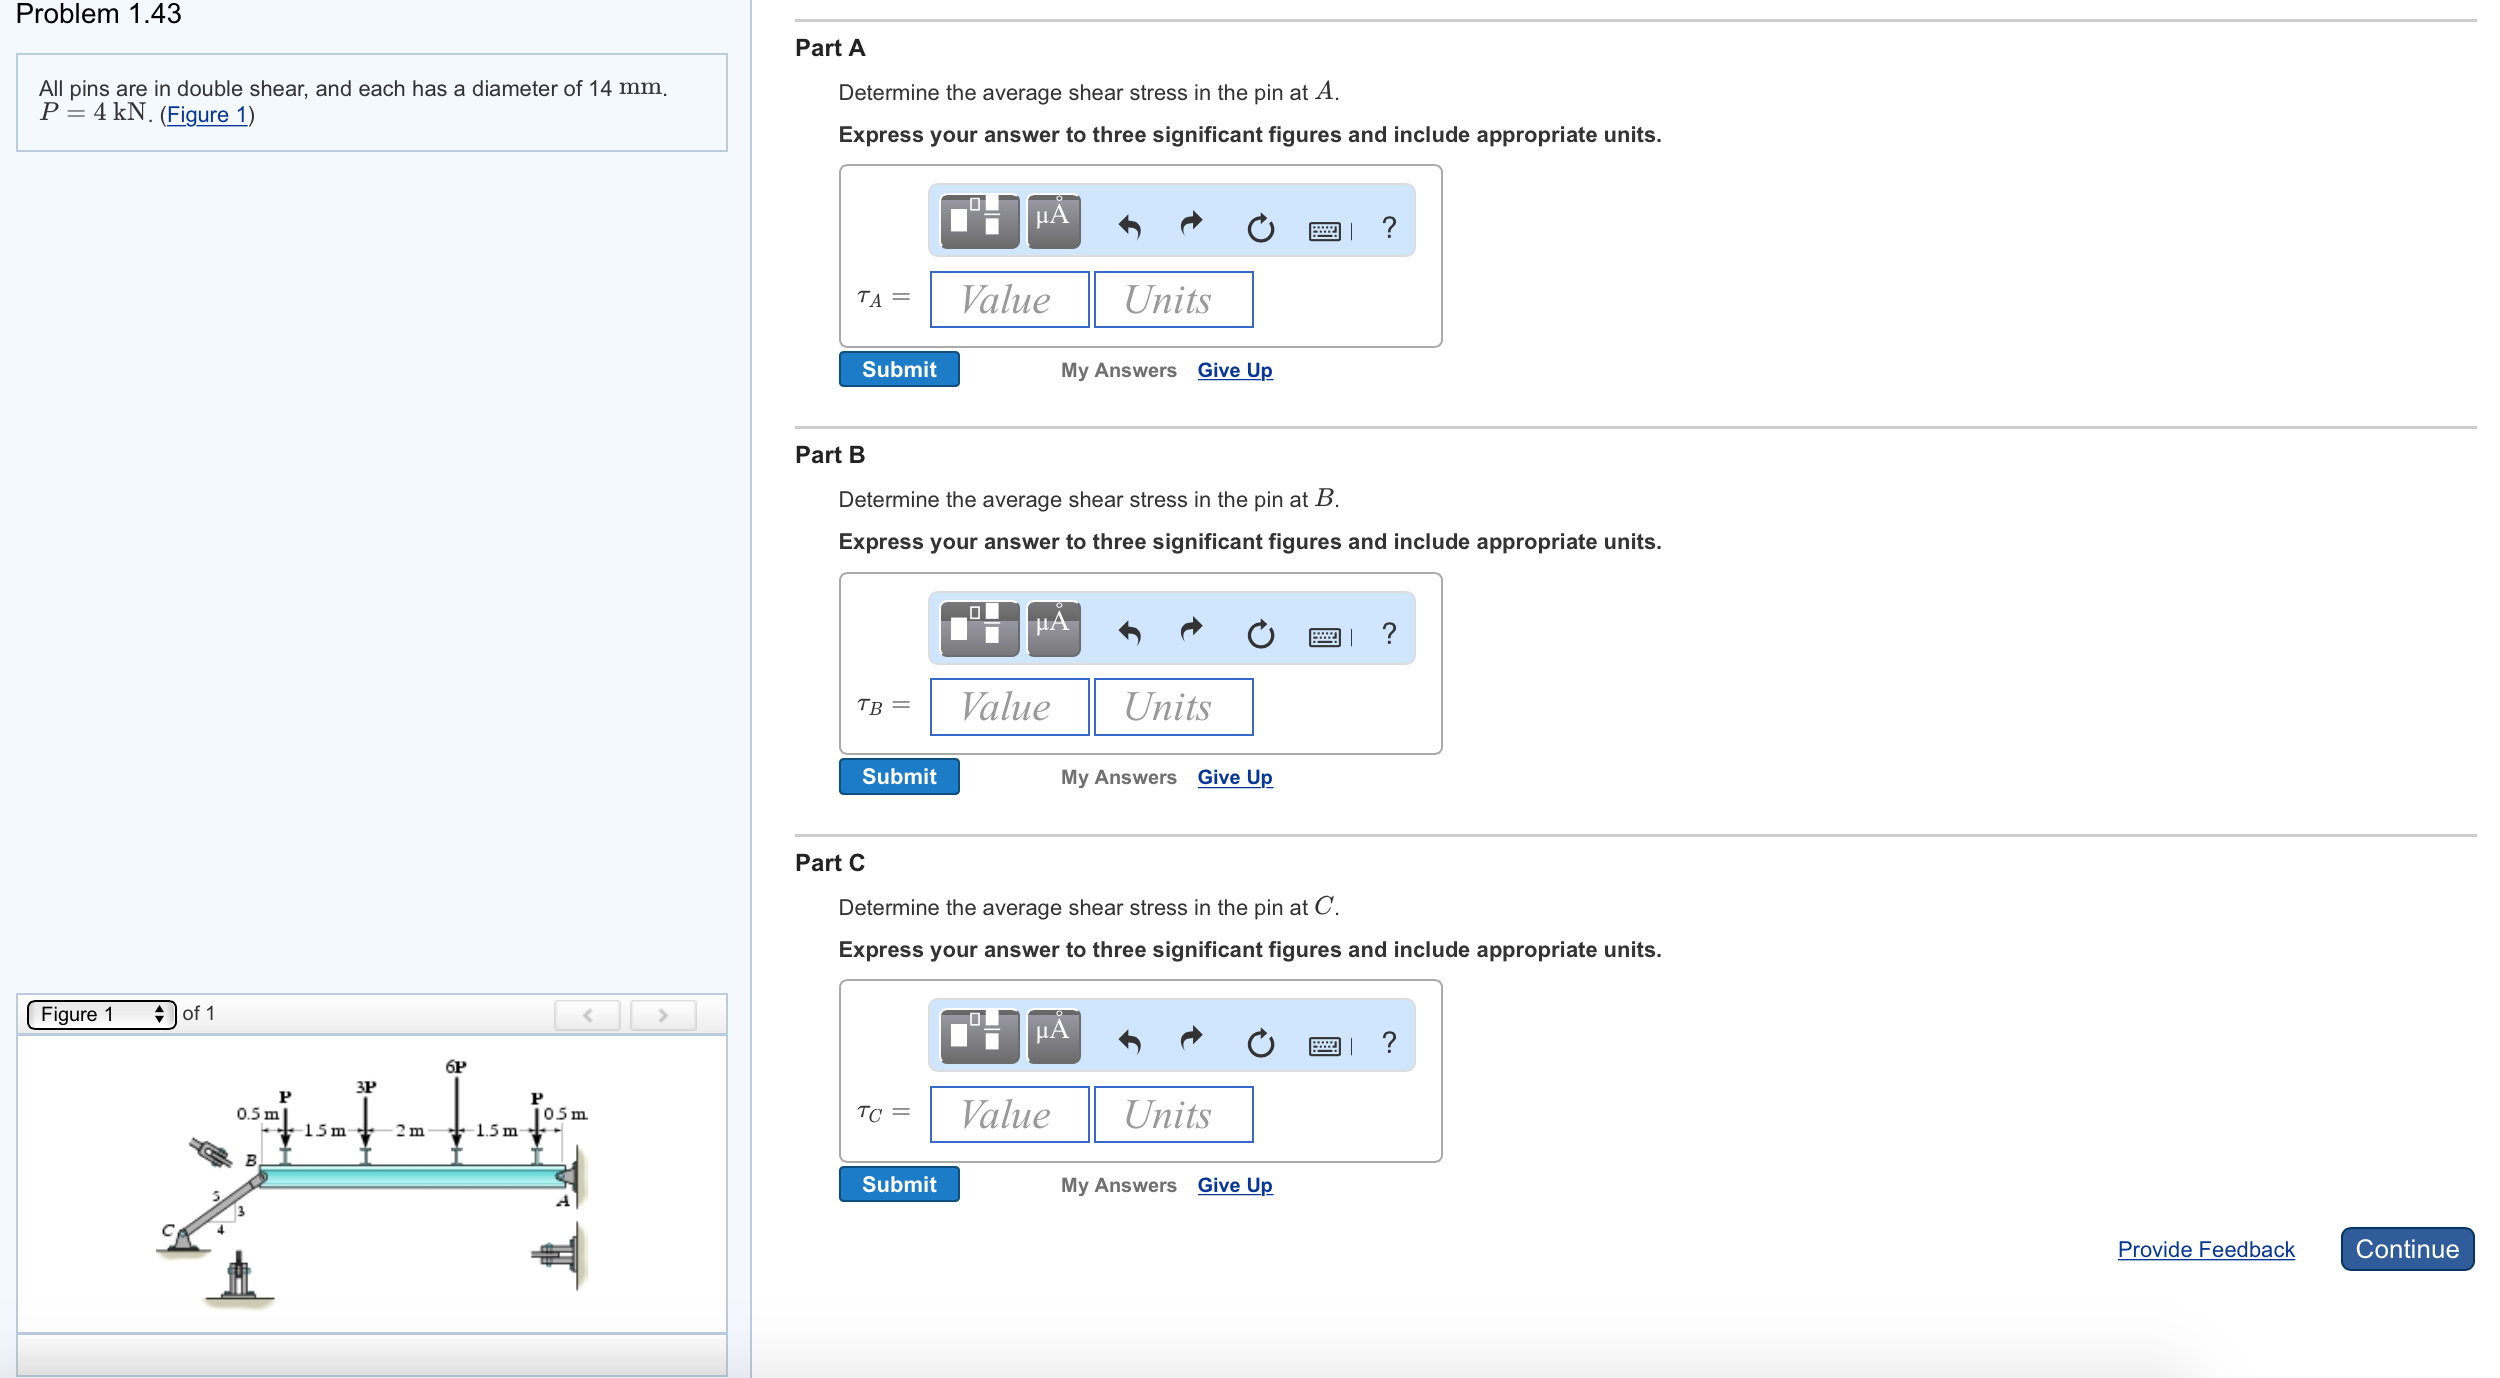Image resolution: width=2500 pixels, height=1378 pixels.
Task: Open the Figure 1 link in problem text
Action: pos(207,115)
